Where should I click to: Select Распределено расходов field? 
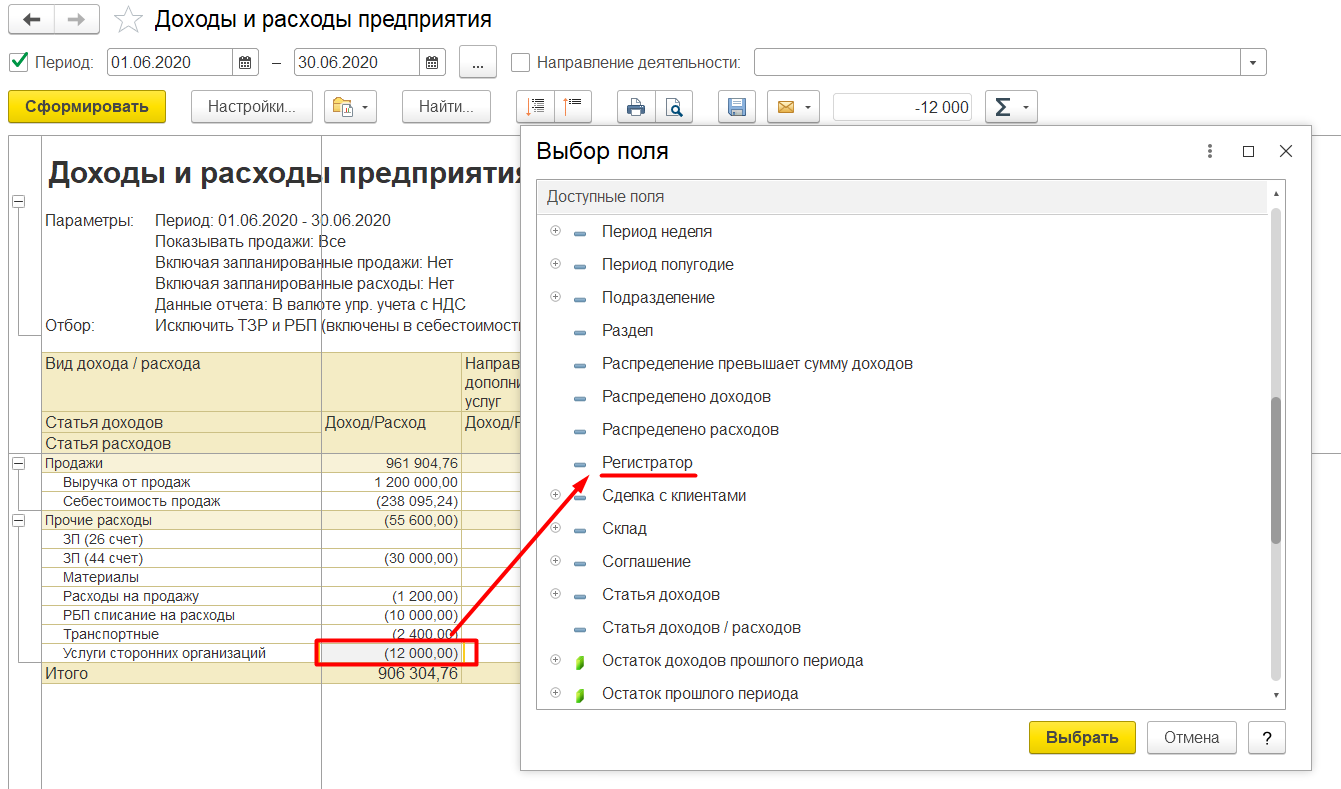coord(690,429)
